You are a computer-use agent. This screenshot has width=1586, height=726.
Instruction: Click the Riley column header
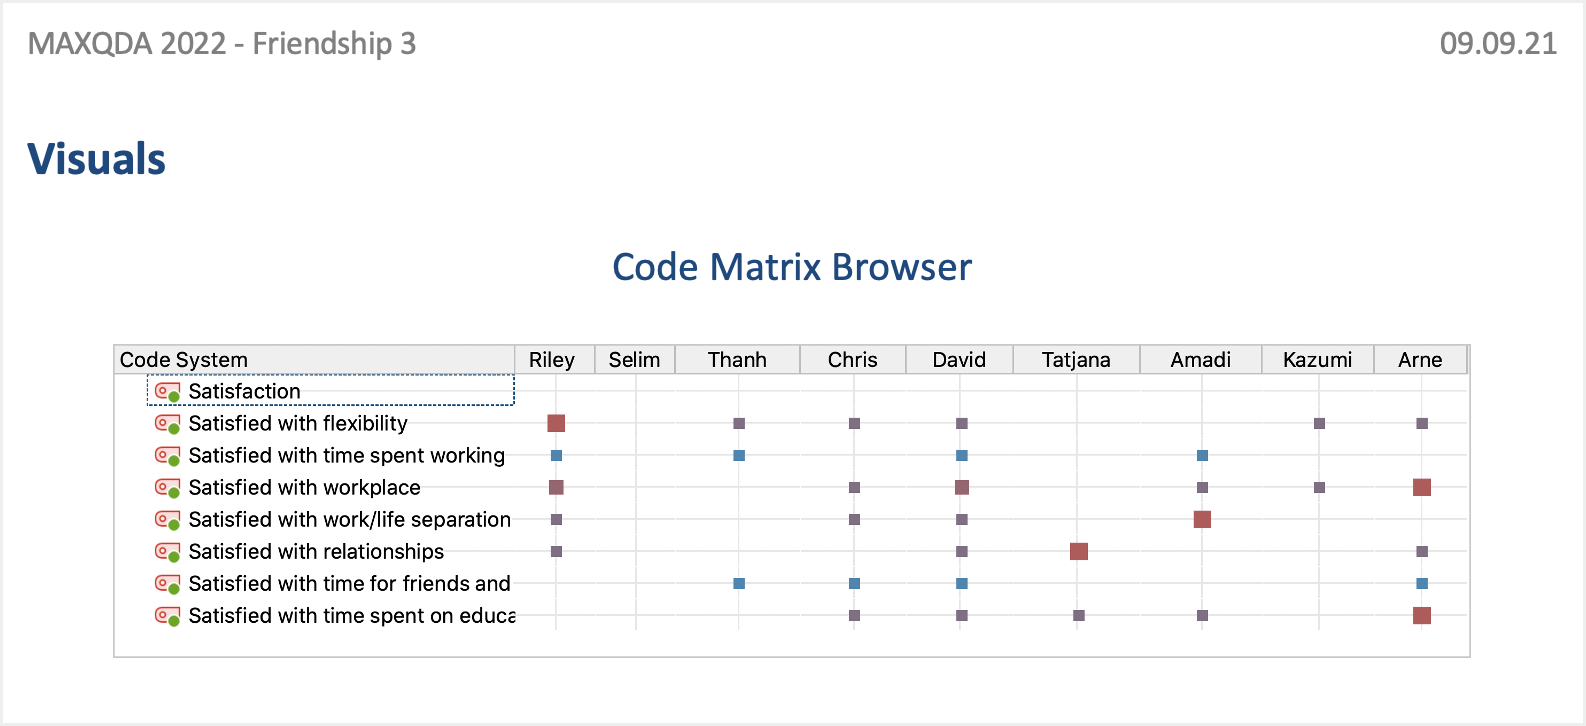(x=555, y=360)
